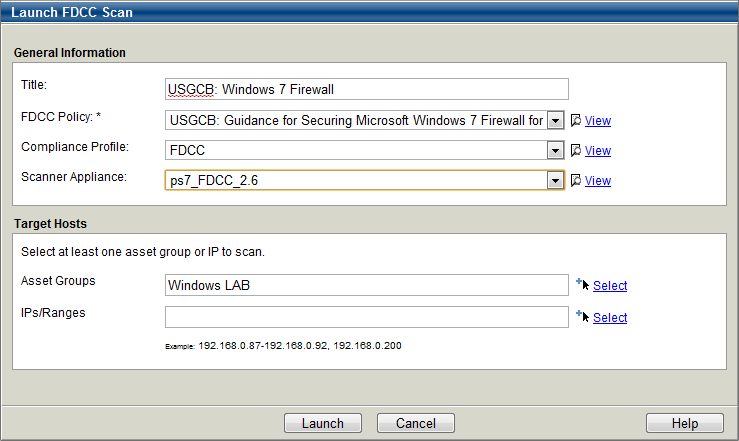
Task: Launch the FDCC scan
Action: point(323,423)
